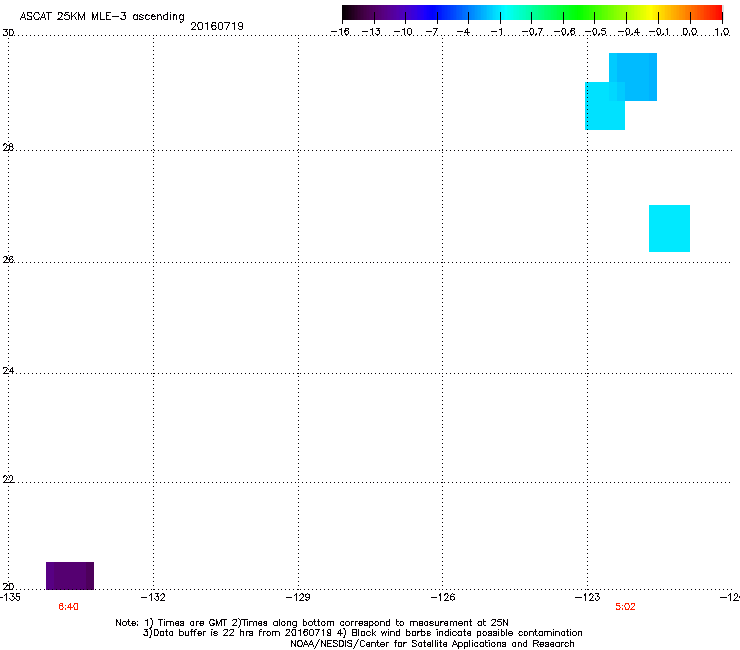Click the title text 'ASCAT 25KM MLE-3 ascending'
The width and height of the screenshot is (740, 650).
(102, 17)
